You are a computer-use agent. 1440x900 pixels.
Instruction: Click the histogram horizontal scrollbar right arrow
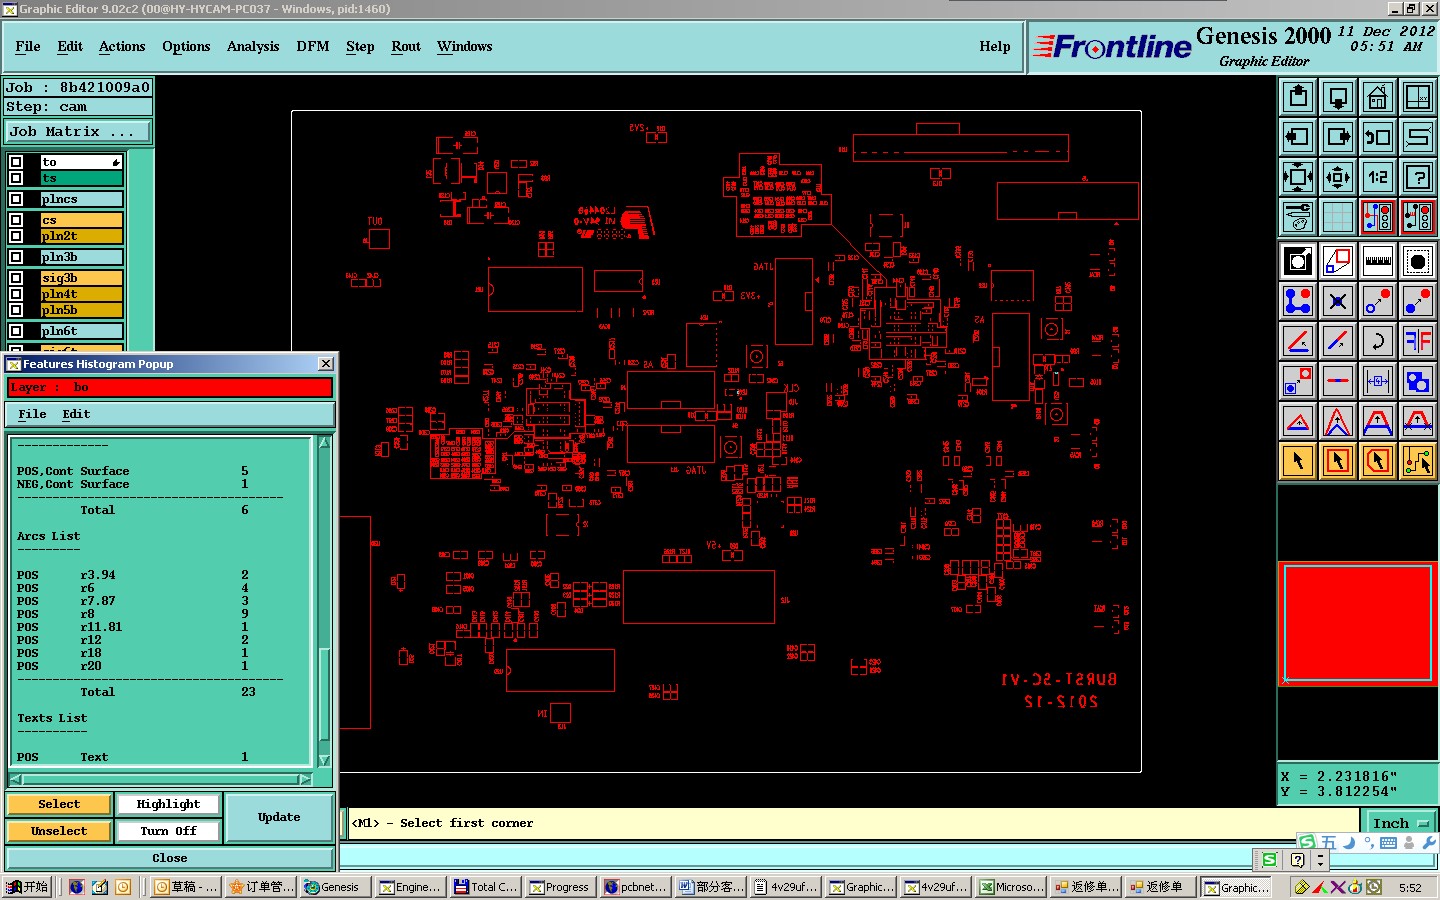click(304, 779)
